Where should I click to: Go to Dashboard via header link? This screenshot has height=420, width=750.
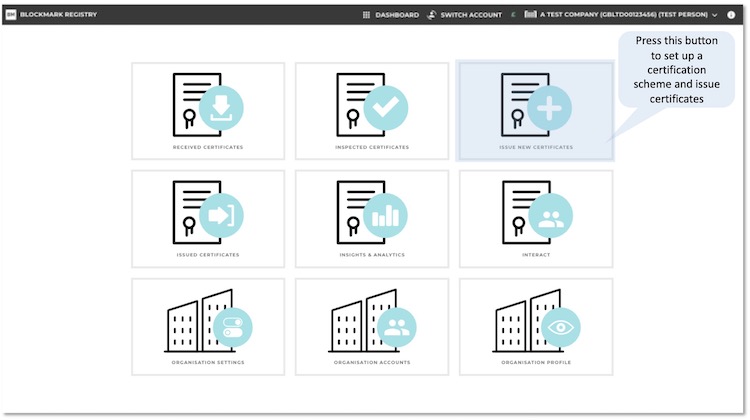[396, 15]
